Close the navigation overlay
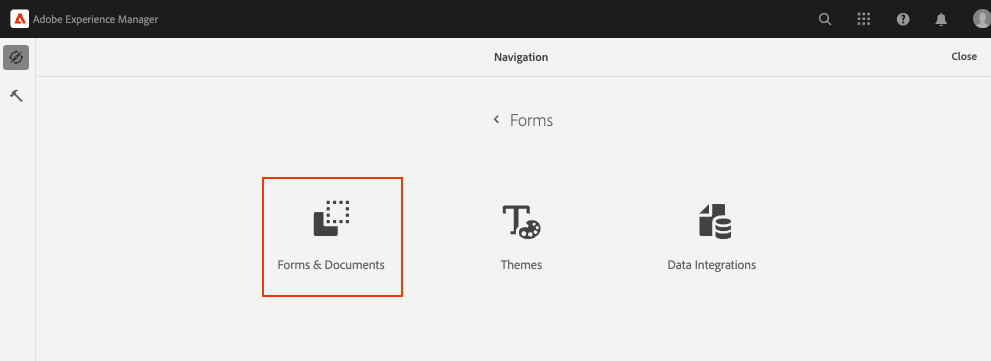This screenshot has width=991, height=361. point(964,56)
